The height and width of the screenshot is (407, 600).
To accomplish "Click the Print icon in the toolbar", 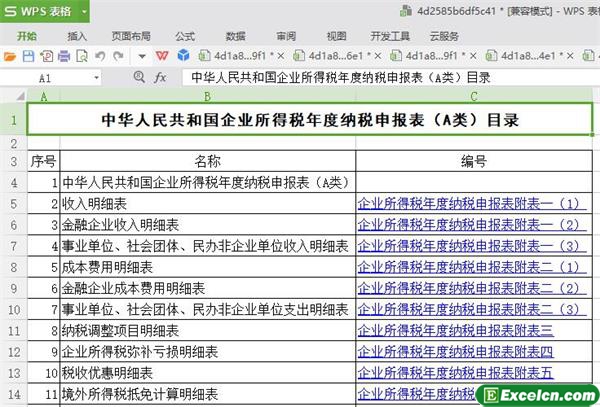I will [x=63, y=56].
